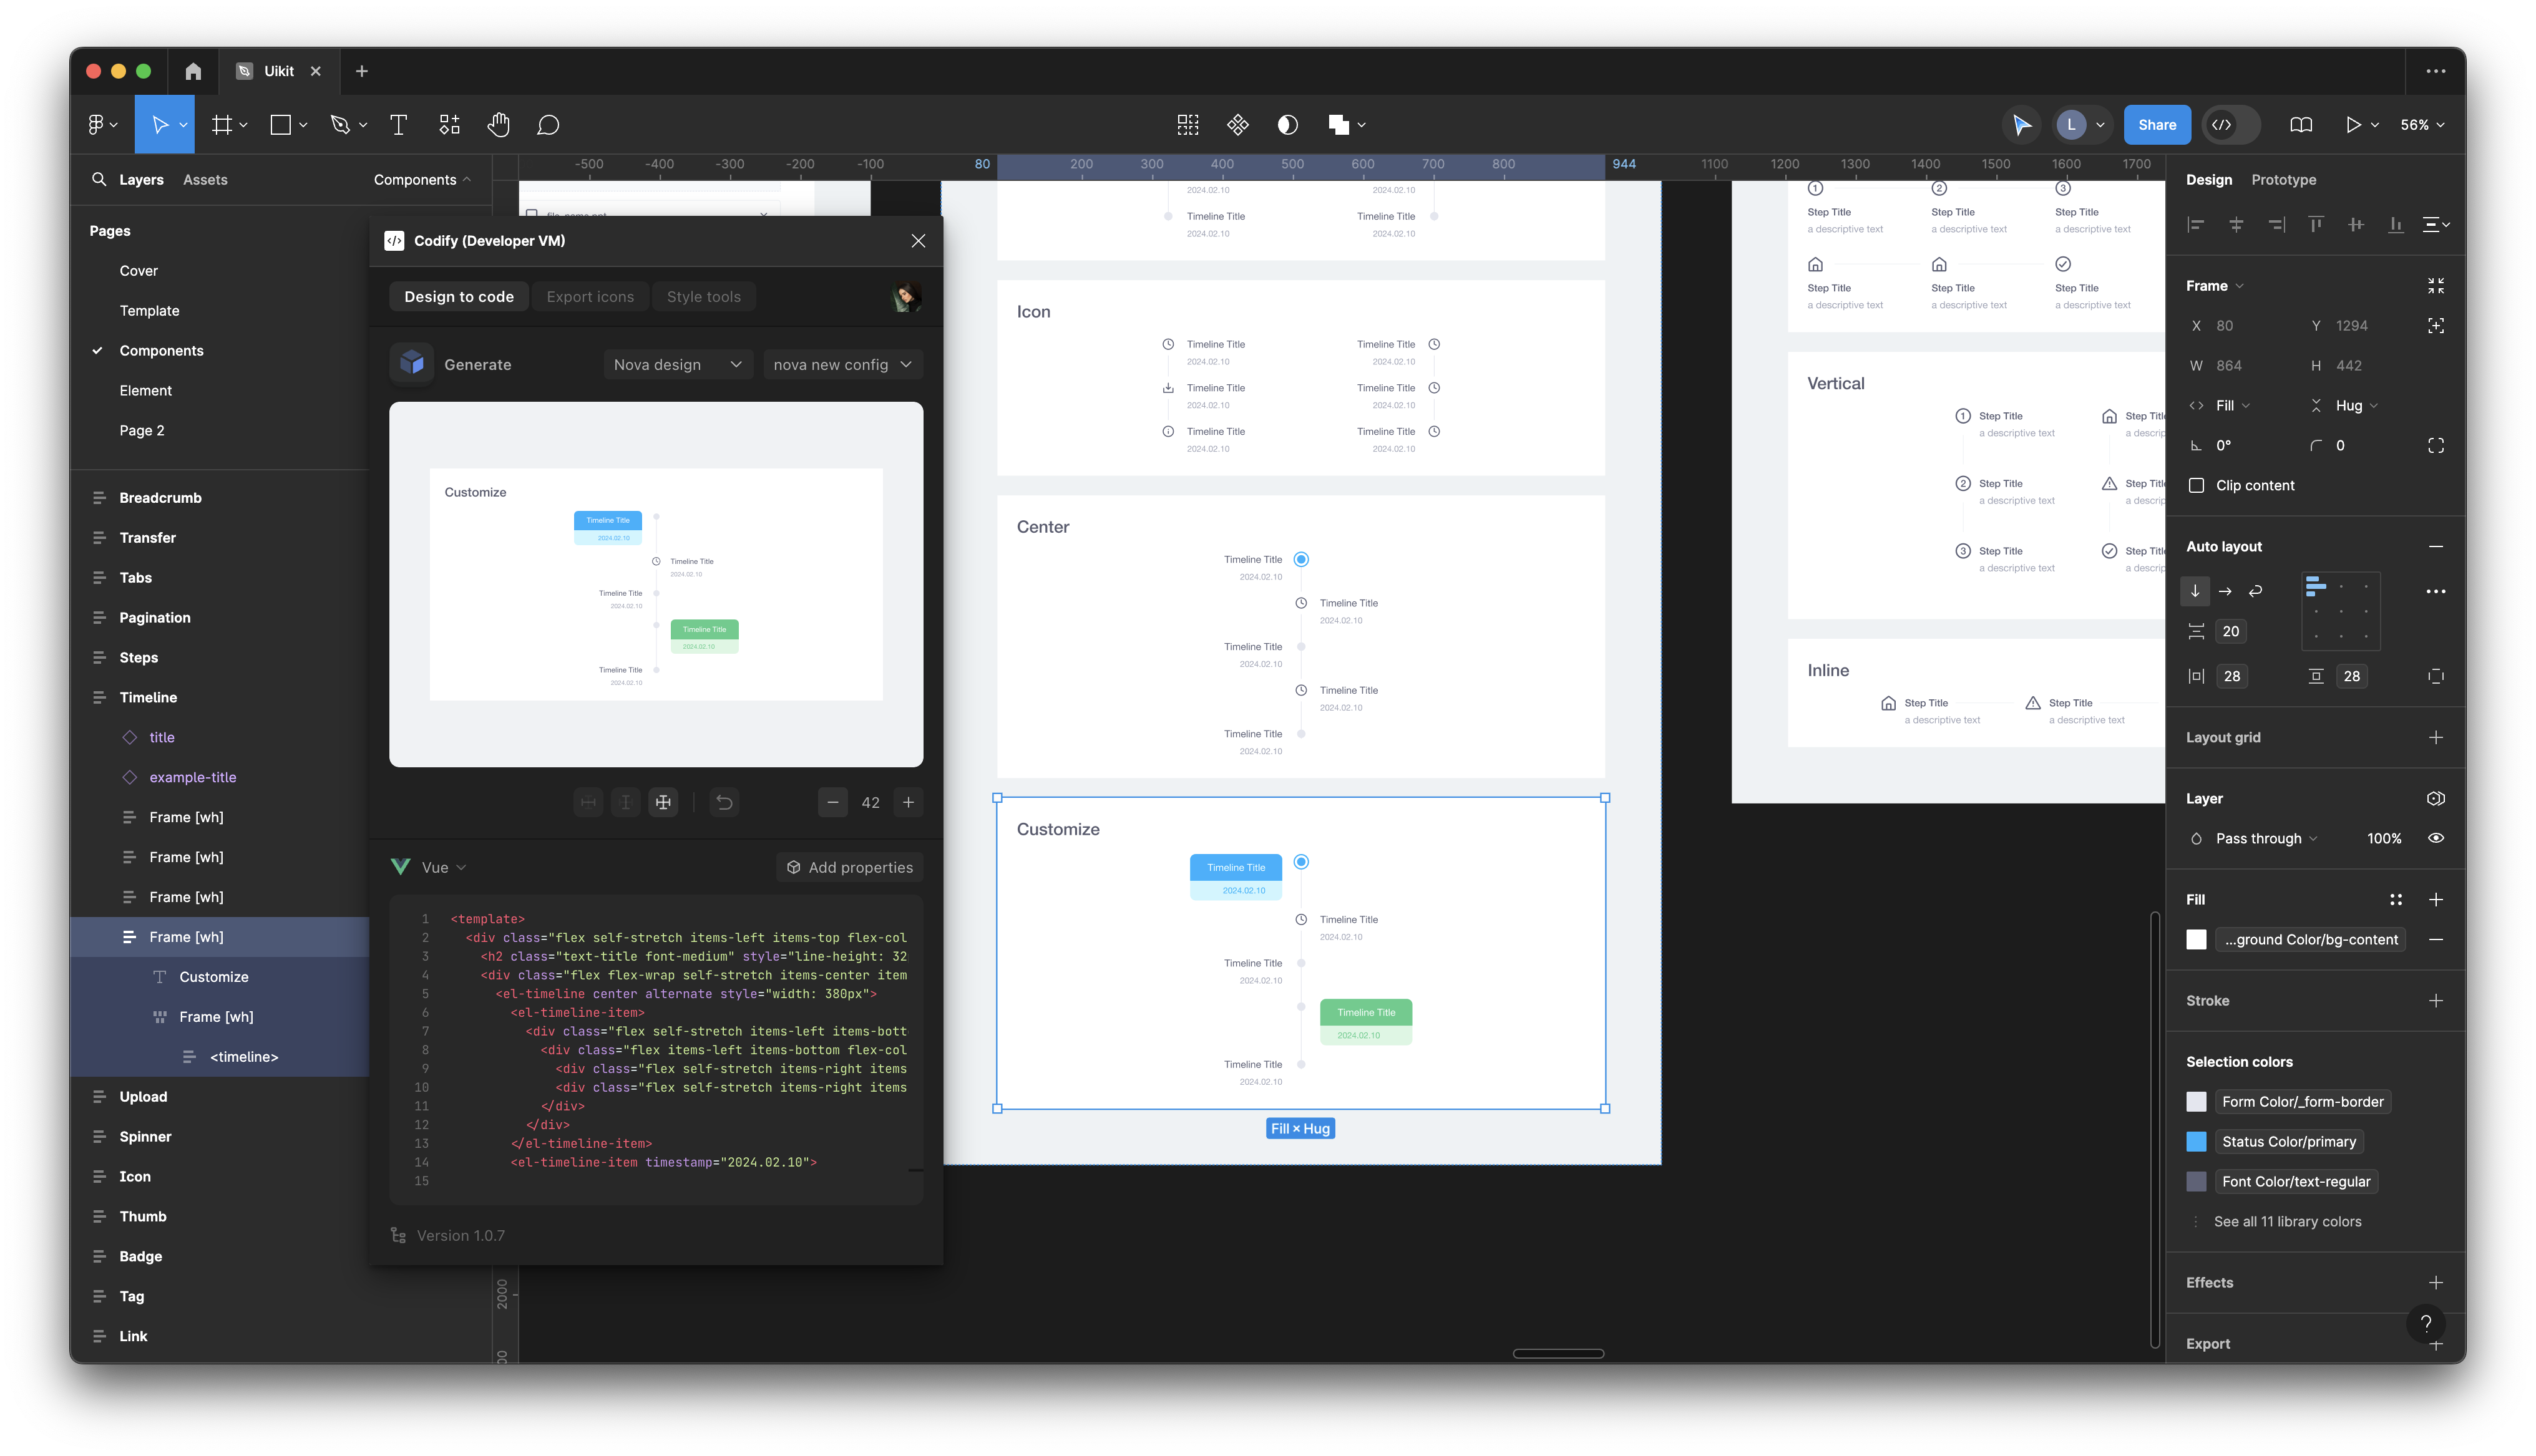Click the Create component icon
This screenshot has width=2536, height=1456.
coord(1238,125)
